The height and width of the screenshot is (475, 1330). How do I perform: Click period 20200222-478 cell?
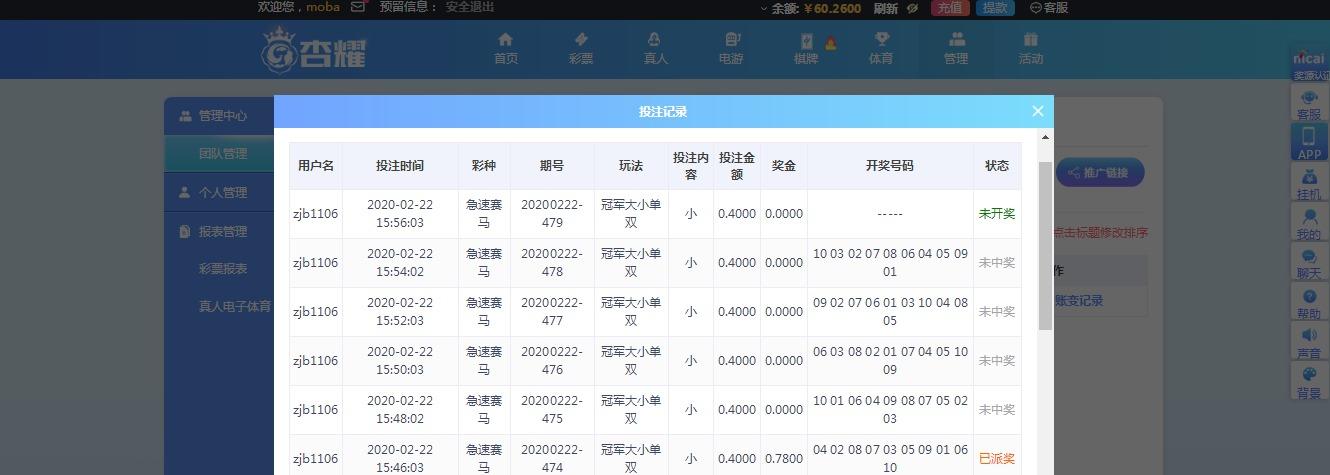551,263
